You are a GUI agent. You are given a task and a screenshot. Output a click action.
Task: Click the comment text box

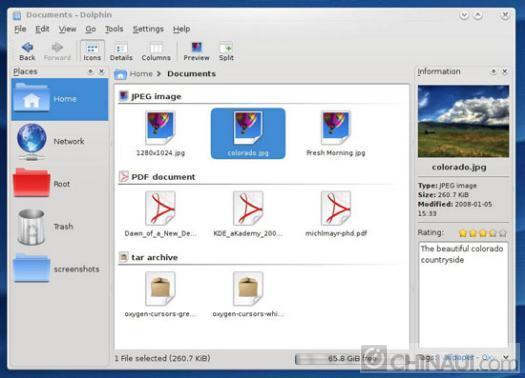pyautogui.click(x=463, y=295)
